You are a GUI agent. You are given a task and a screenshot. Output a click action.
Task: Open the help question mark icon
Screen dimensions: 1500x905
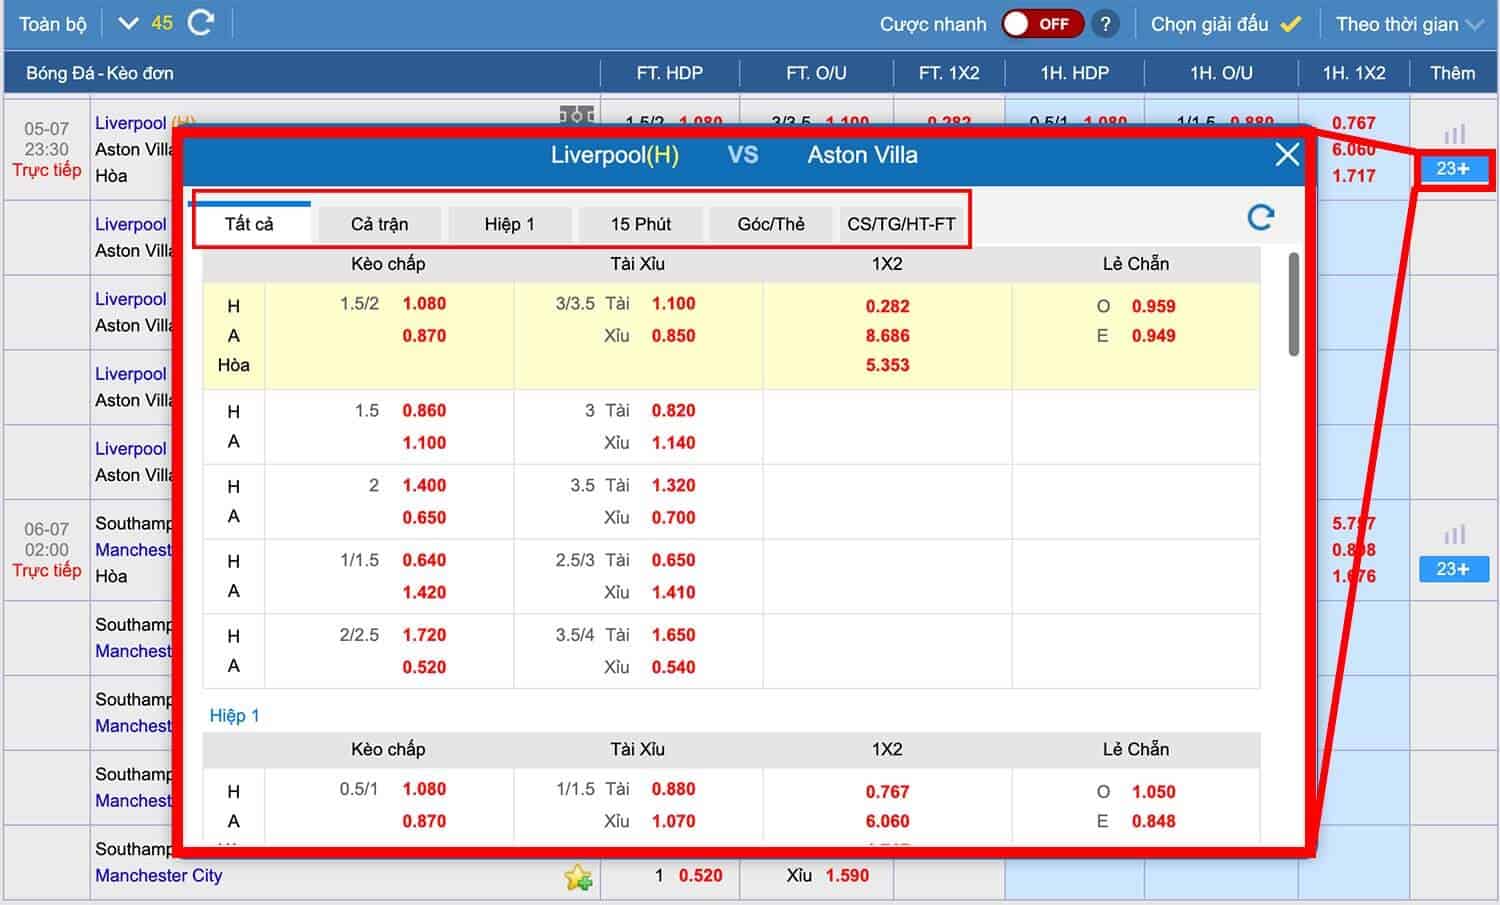point(1105,24)
